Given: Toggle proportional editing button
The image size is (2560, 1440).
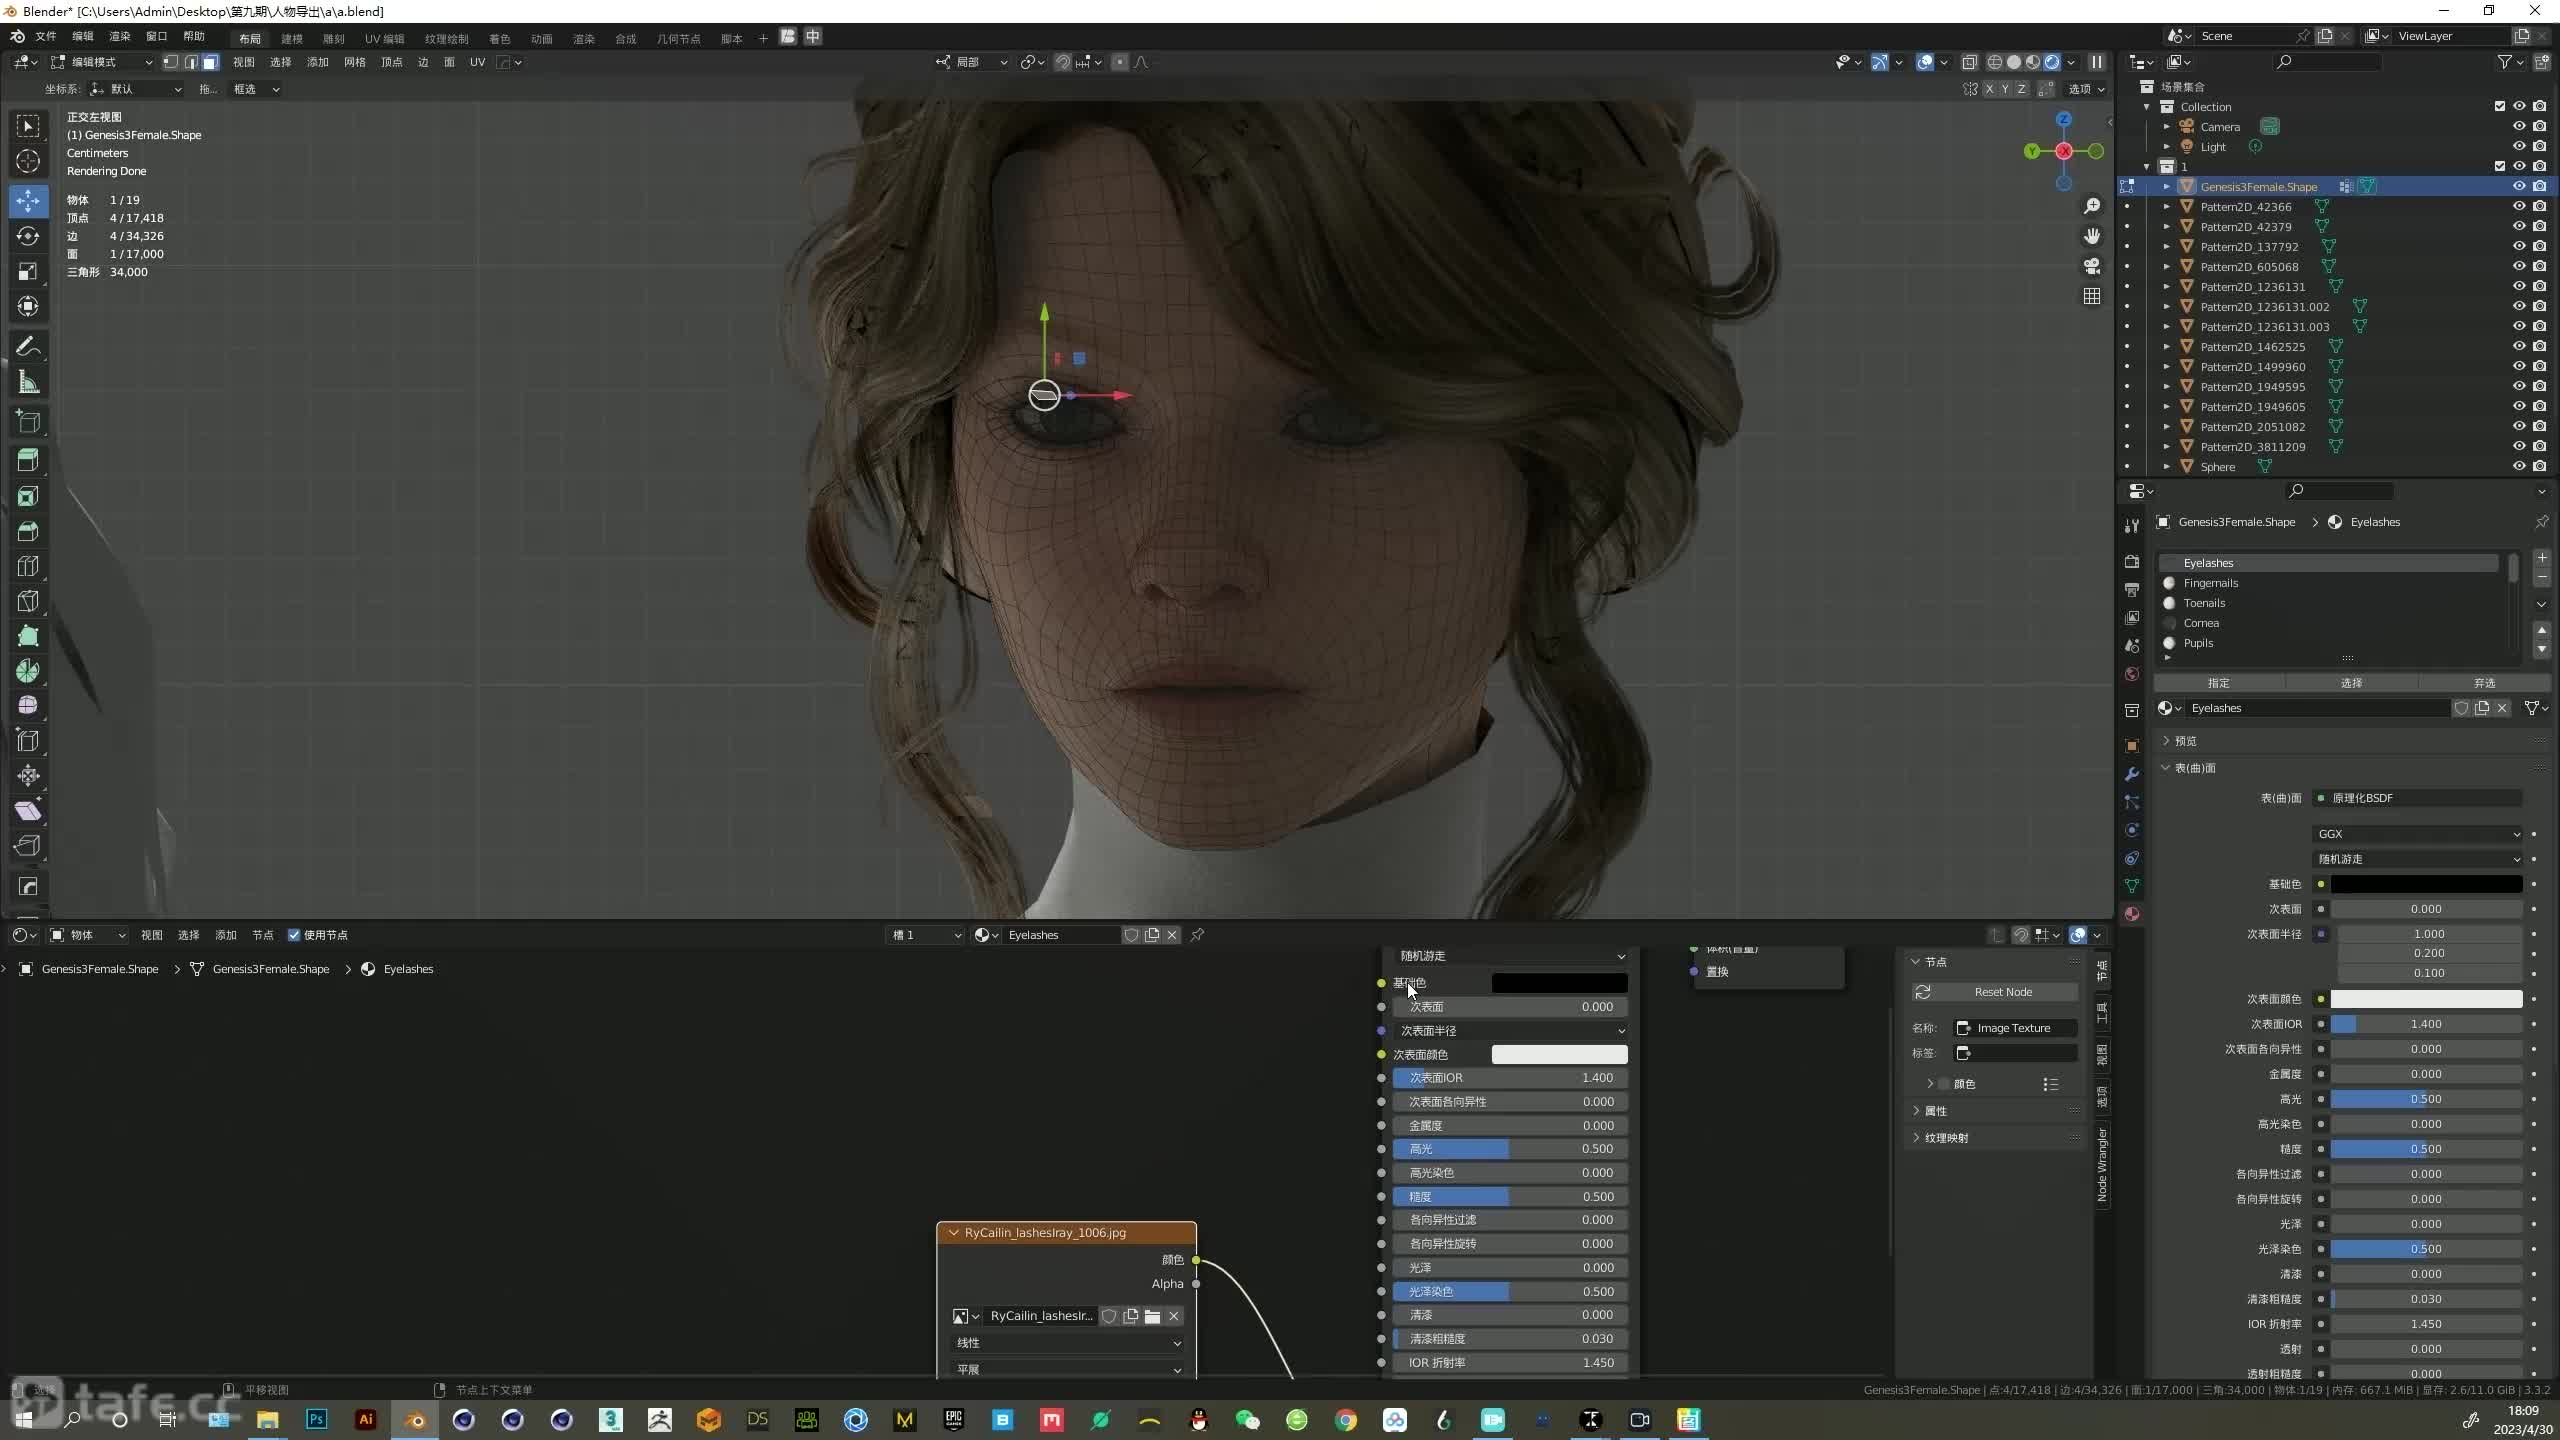Looking at the screenshot, I should (1119, 62).
